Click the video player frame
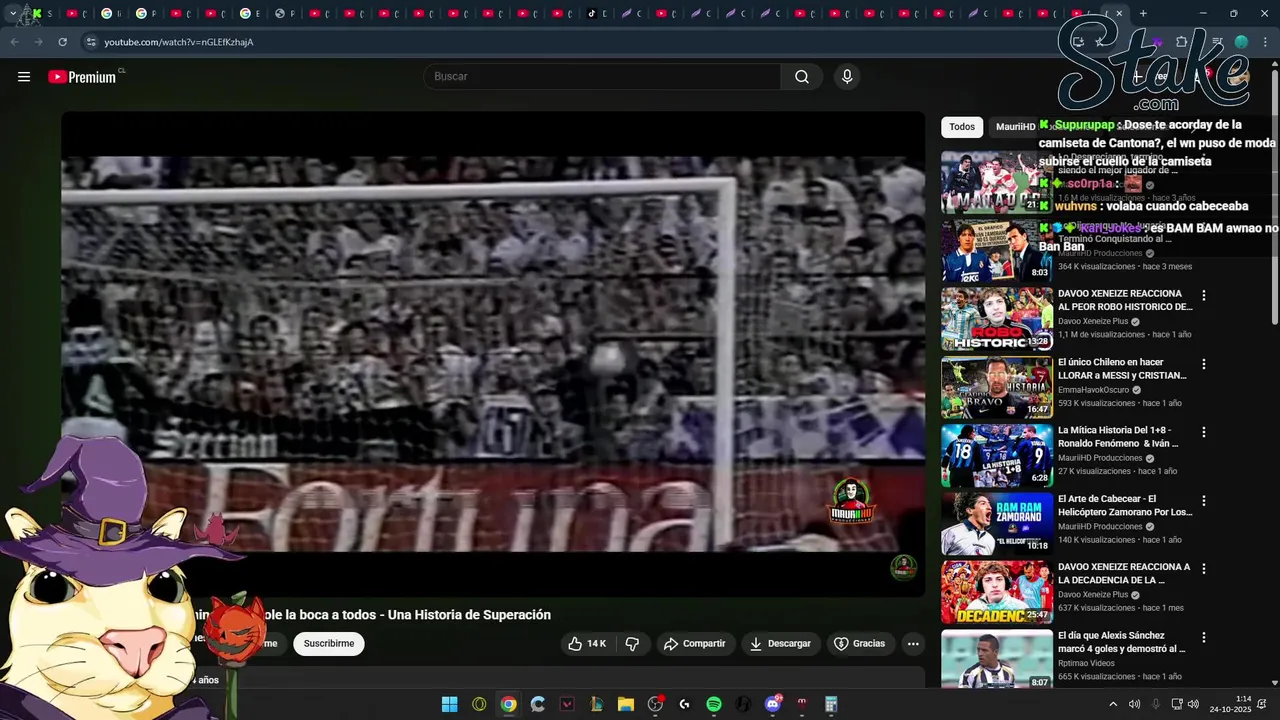 pos(493,354)
